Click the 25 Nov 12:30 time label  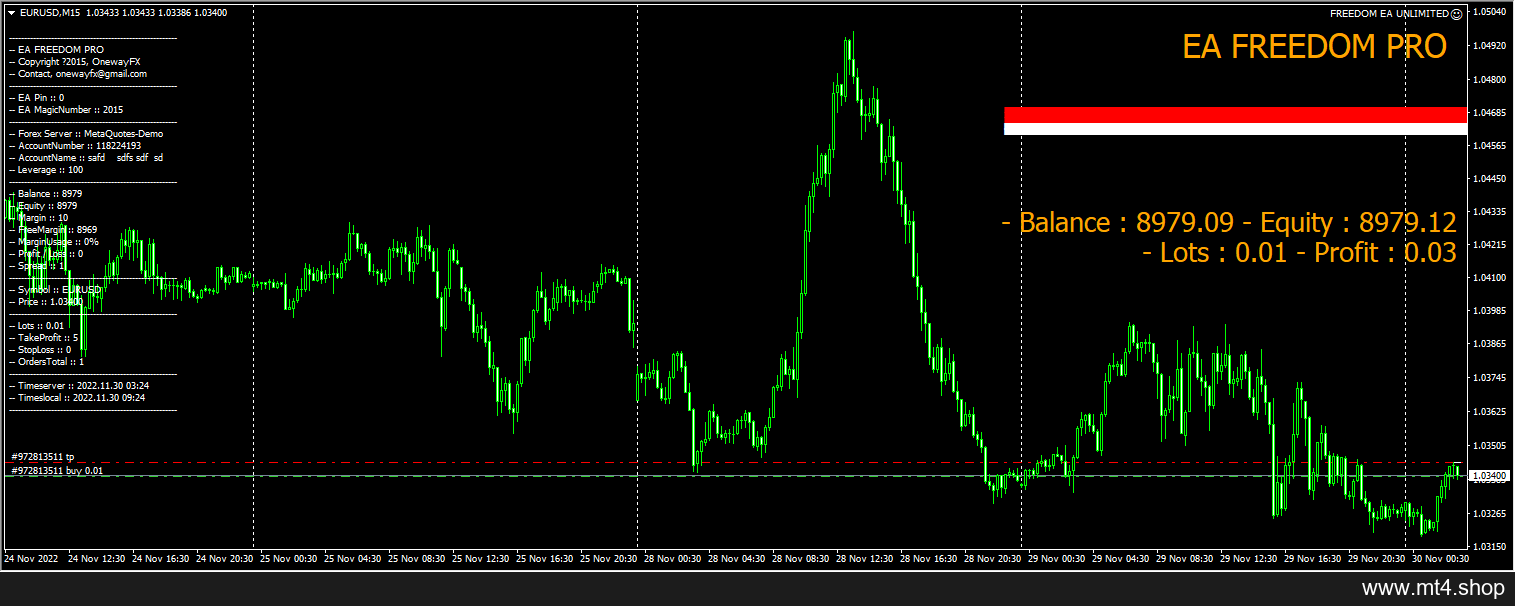481,559
